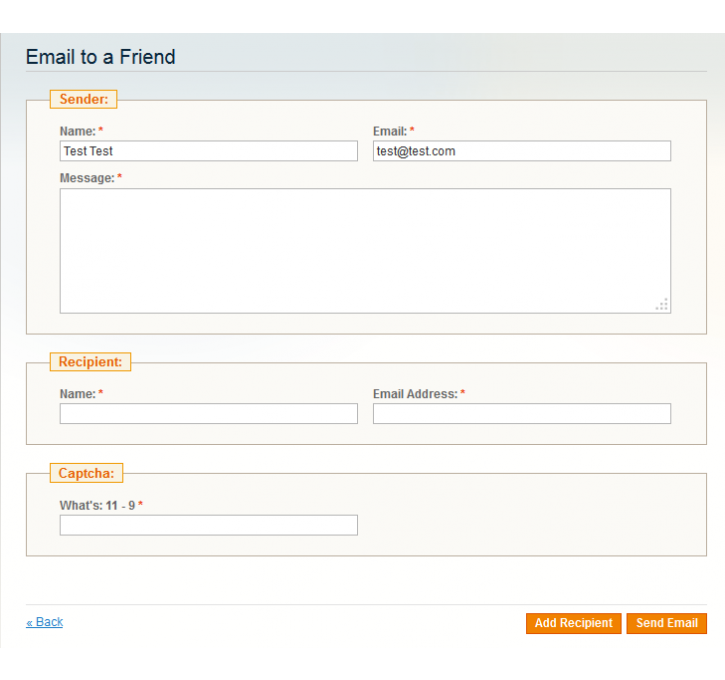The height and width of the screenshot is (680, 725).
Task: Click the Message label above text area
Action: (x=87, y=178)
